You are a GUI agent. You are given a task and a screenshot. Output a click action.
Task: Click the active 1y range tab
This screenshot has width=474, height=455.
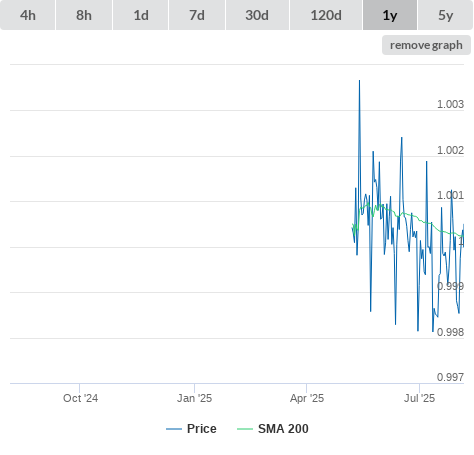[390, 15]
